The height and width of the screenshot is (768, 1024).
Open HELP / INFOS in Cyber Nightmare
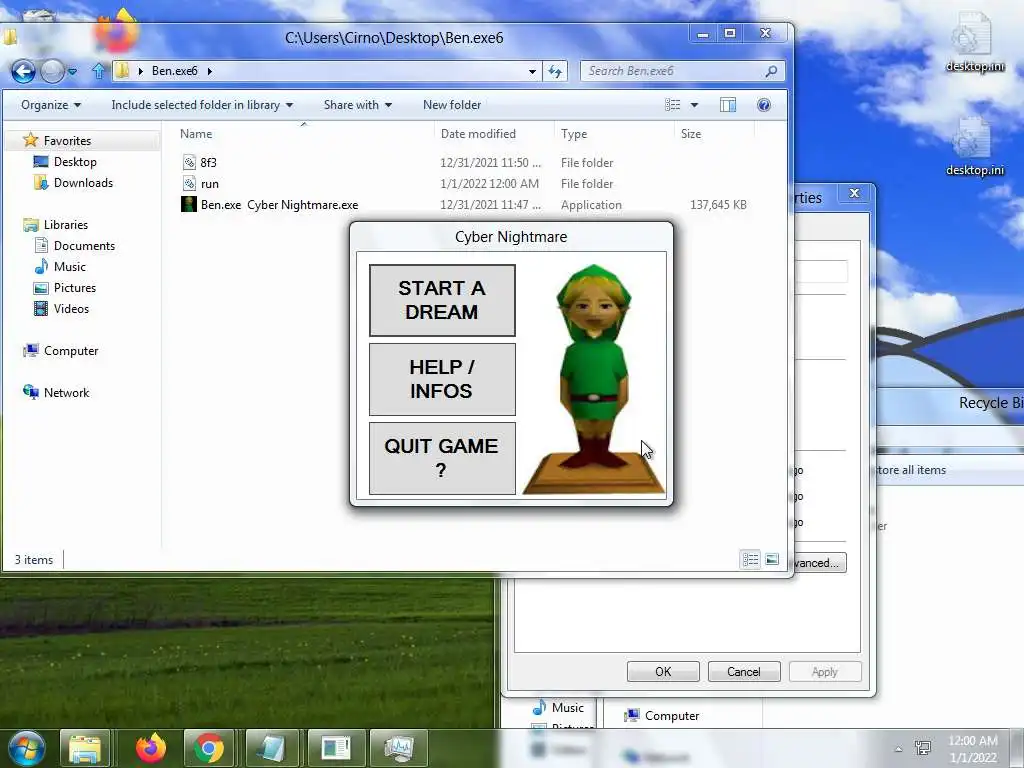click(x=442, y=379)
